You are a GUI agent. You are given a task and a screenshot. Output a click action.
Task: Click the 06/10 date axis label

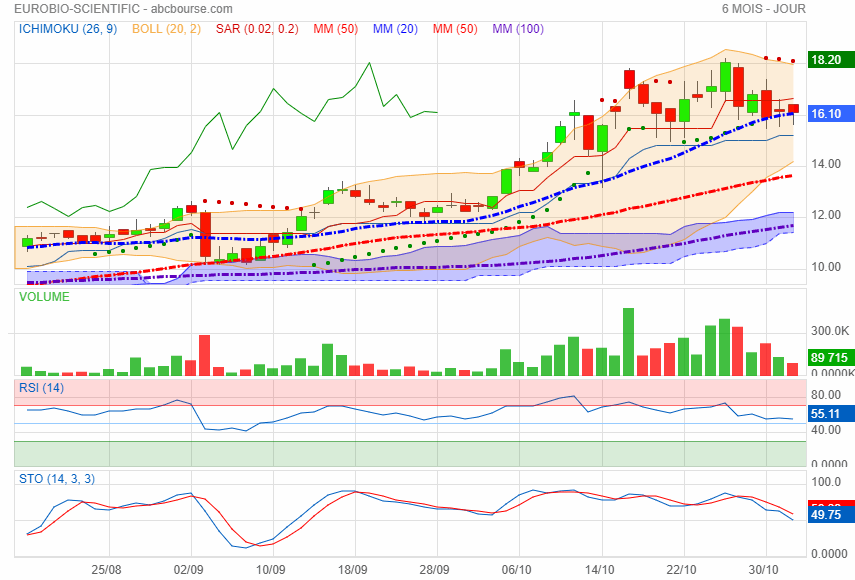click(x=516, y=570)
